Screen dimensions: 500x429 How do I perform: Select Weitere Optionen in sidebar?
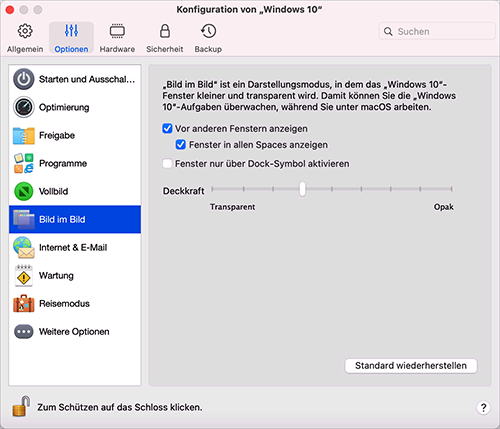75,332
